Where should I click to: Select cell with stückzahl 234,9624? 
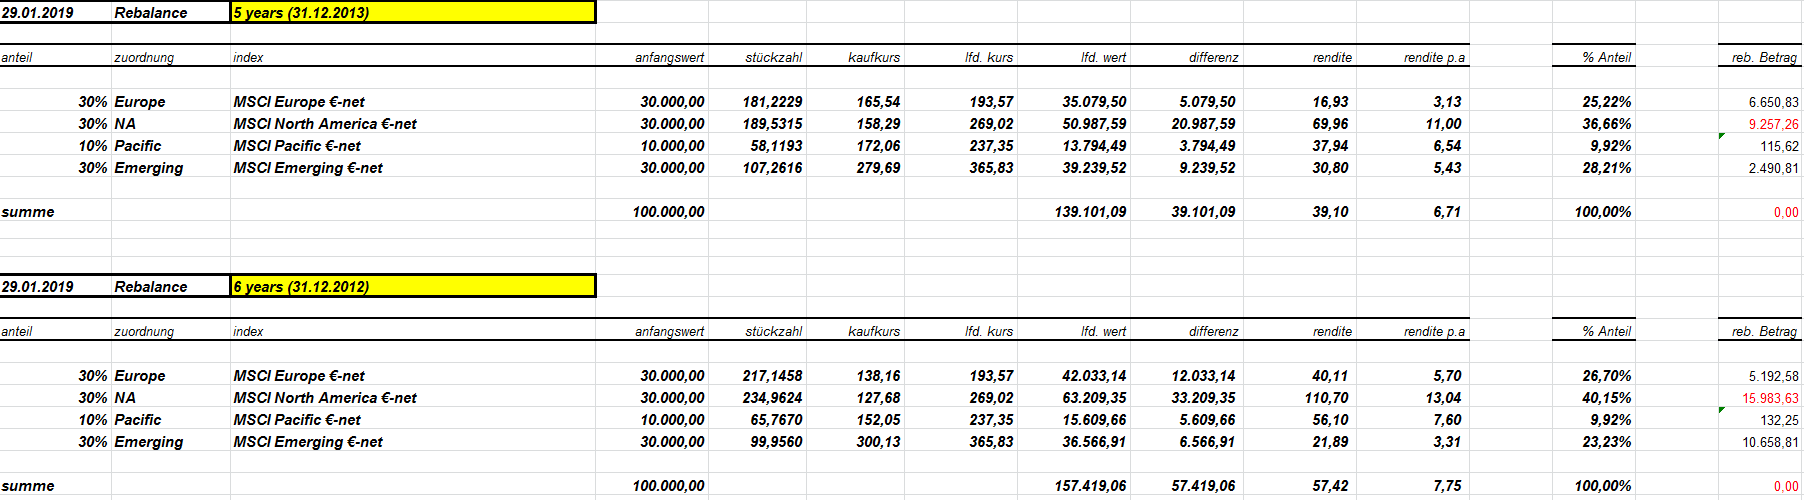point(772,398)
